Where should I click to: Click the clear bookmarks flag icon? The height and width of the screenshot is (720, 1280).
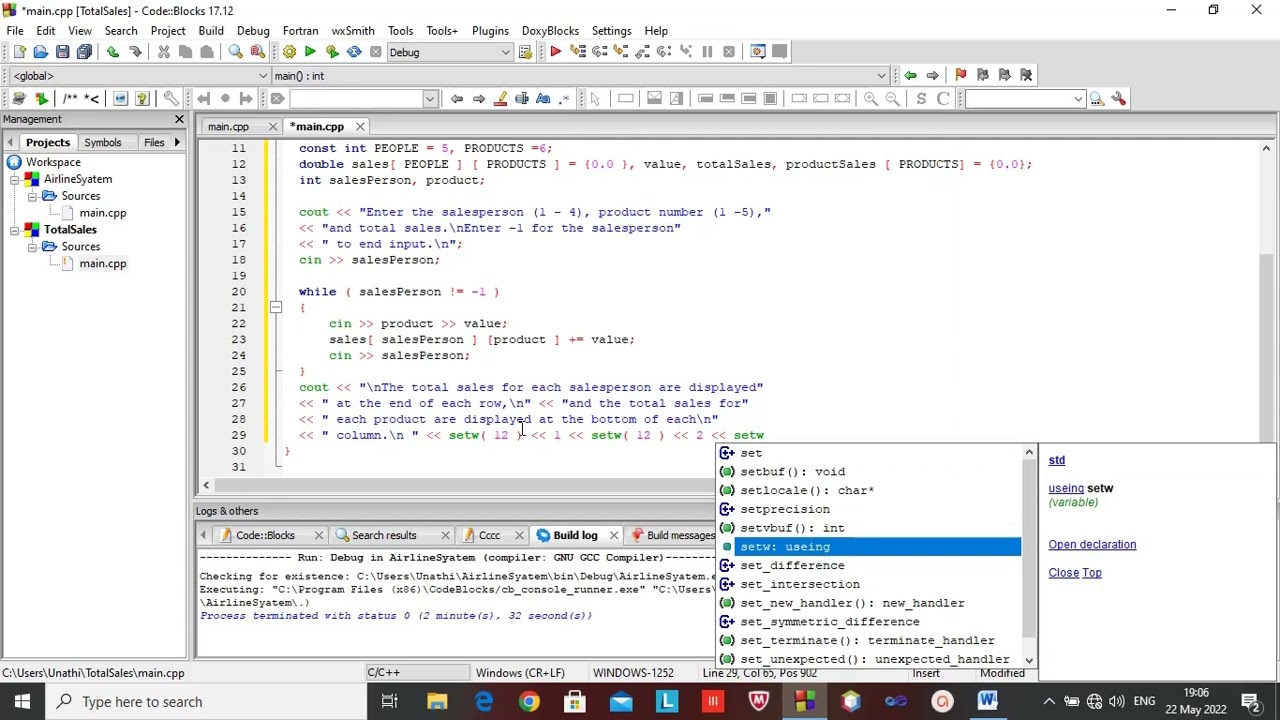pyautogui.click(x=1025, y=75)
